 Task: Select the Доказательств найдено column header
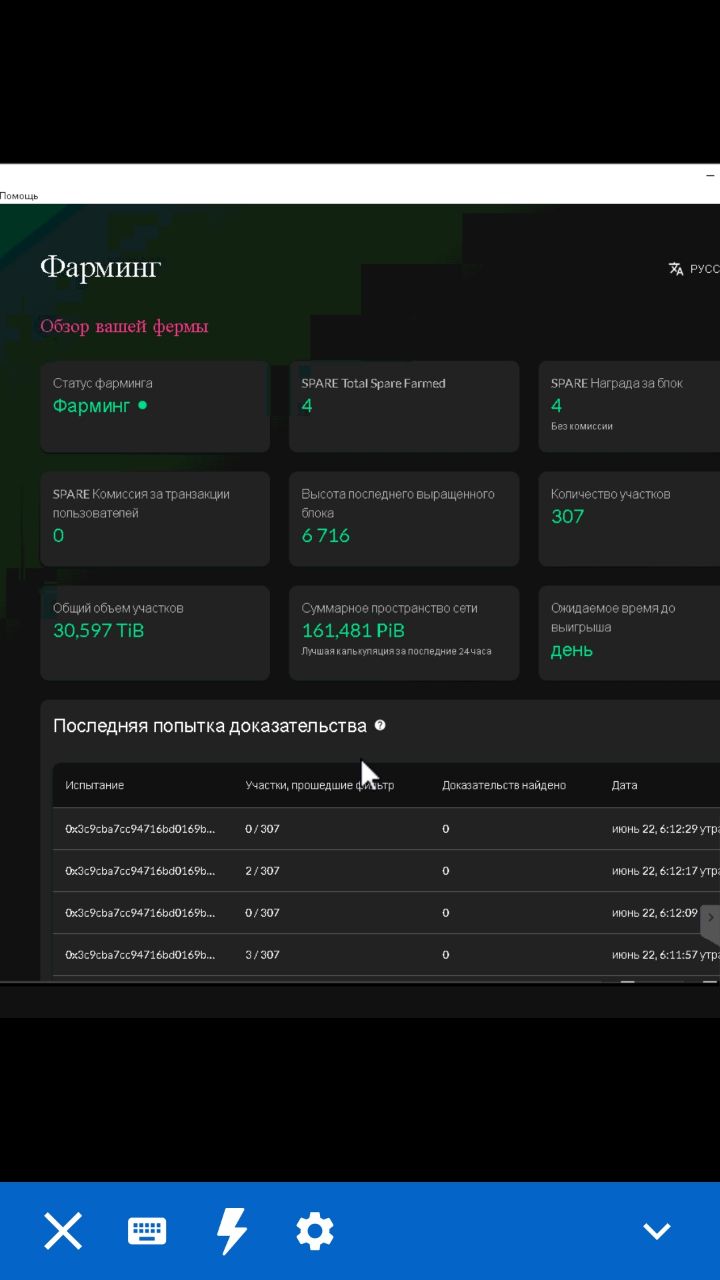pos(504,785)
